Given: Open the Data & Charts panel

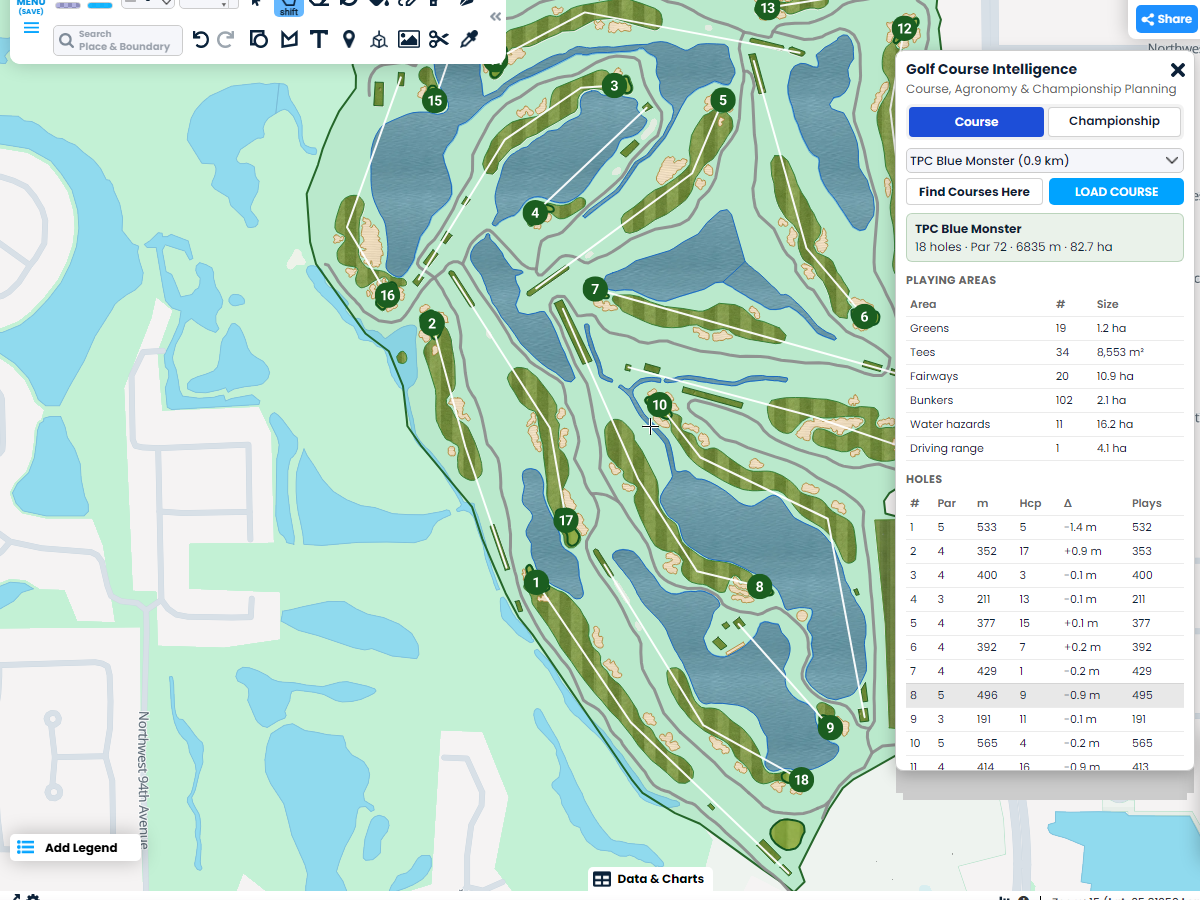Looking at the screenshot, I should (x=650, y=879).
